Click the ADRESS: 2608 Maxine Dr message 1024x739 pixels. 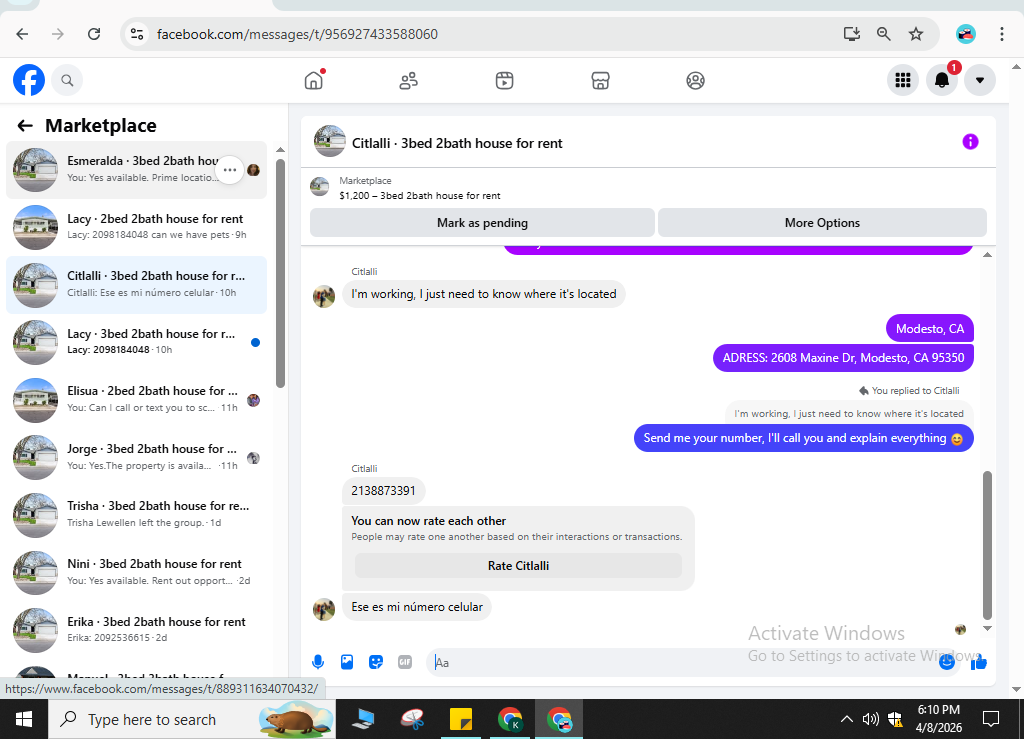(843, 358)
